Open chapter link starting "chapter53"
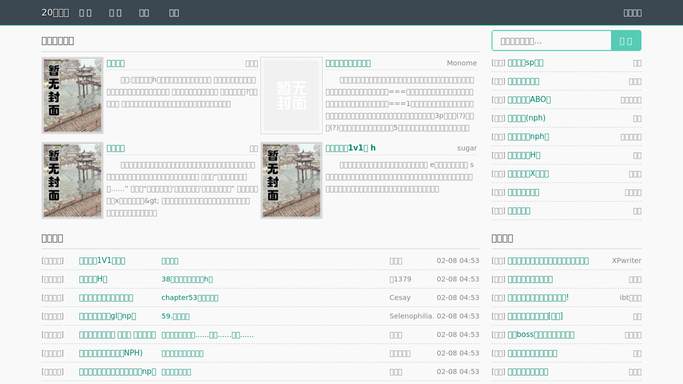 tap(190, 298)
